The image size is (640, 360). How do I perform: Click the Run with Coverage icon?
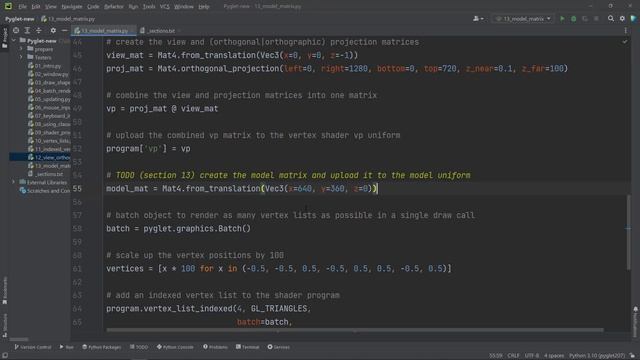(x=585, y=19)
